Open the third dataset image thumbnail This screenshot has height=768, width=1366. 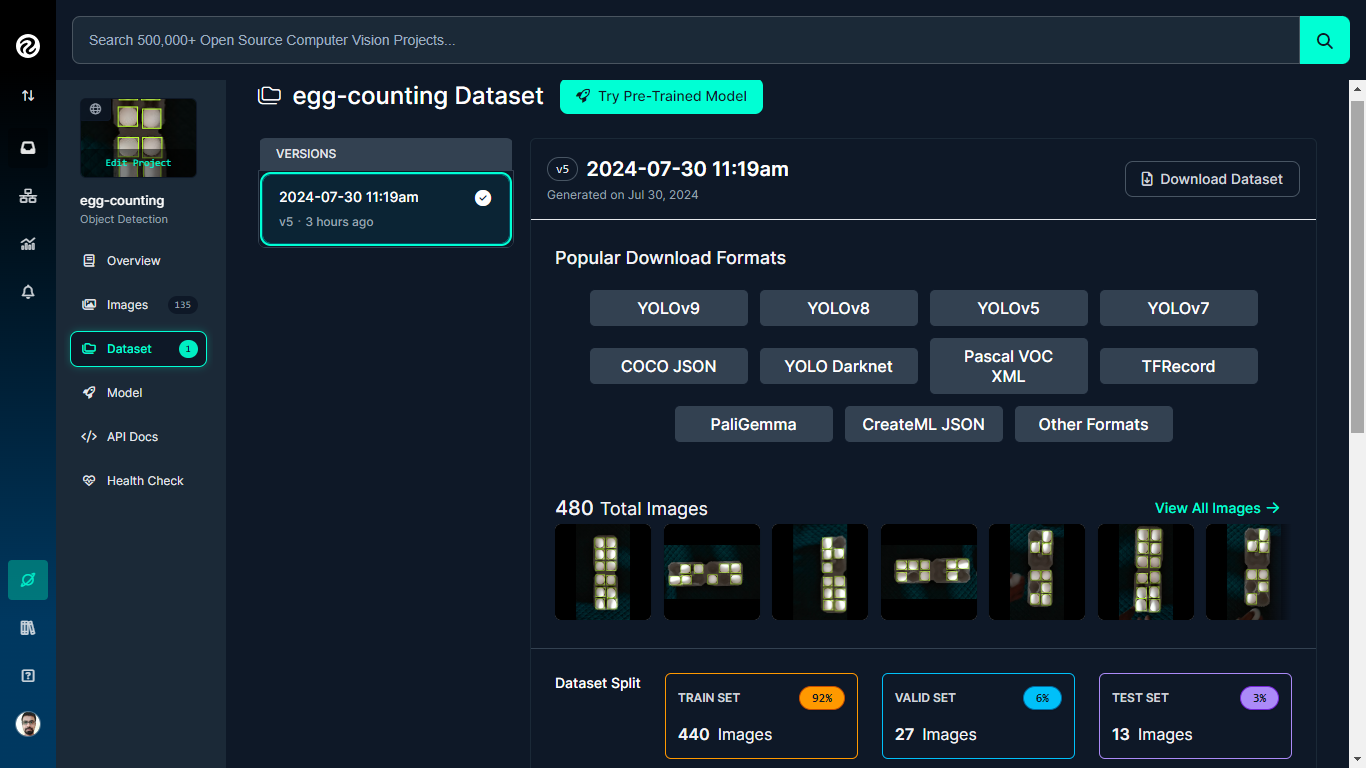(820, 572)
